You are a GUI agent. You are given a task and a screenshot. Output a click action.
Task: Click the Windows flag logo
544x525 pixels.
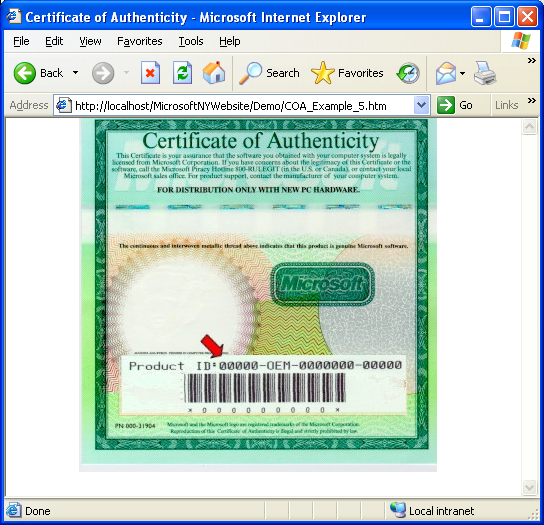[520, 41]
